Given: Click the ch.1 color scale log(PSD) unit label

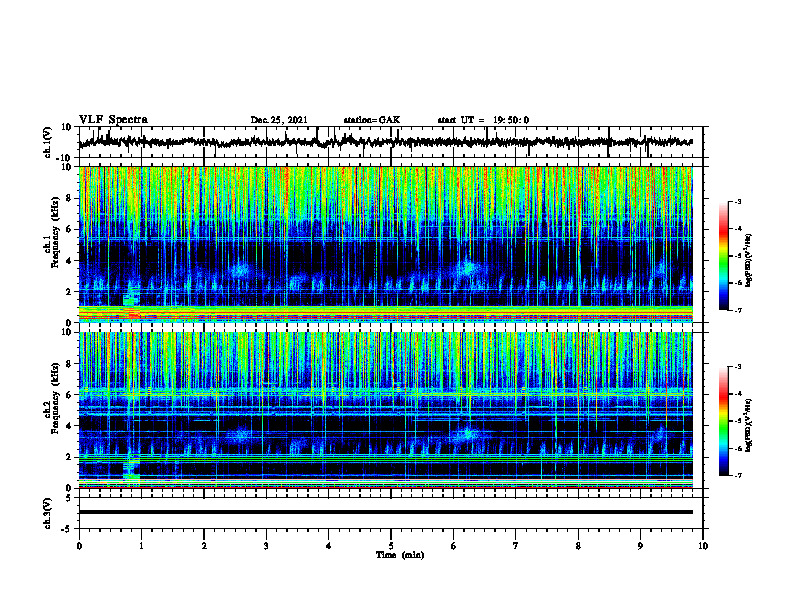Looking at the screenshot, I should 749,260.
